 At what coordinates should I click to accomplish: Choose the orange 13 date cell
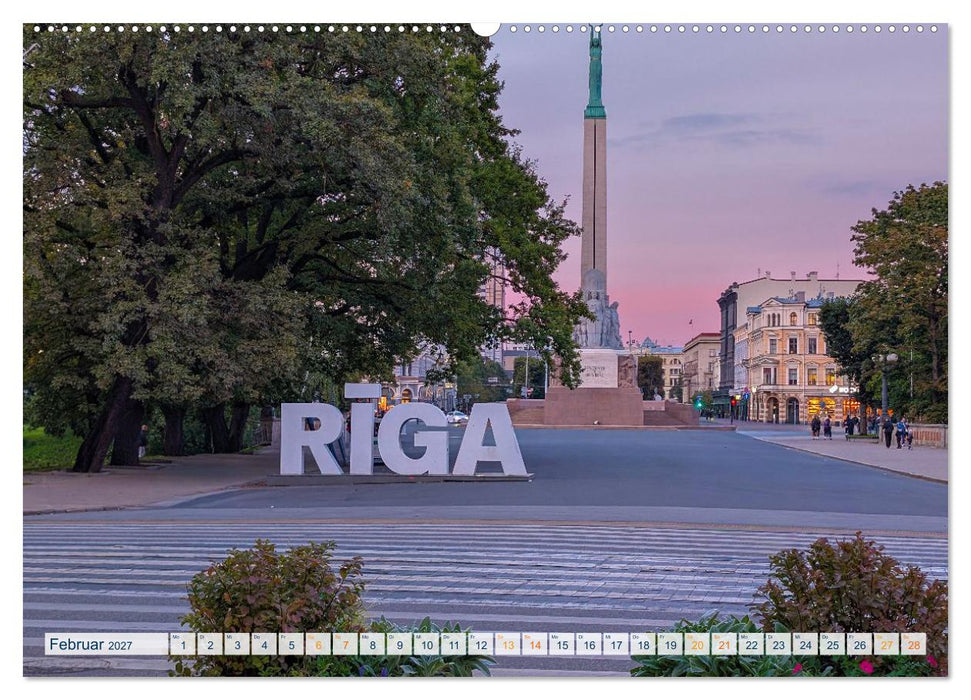508,644
